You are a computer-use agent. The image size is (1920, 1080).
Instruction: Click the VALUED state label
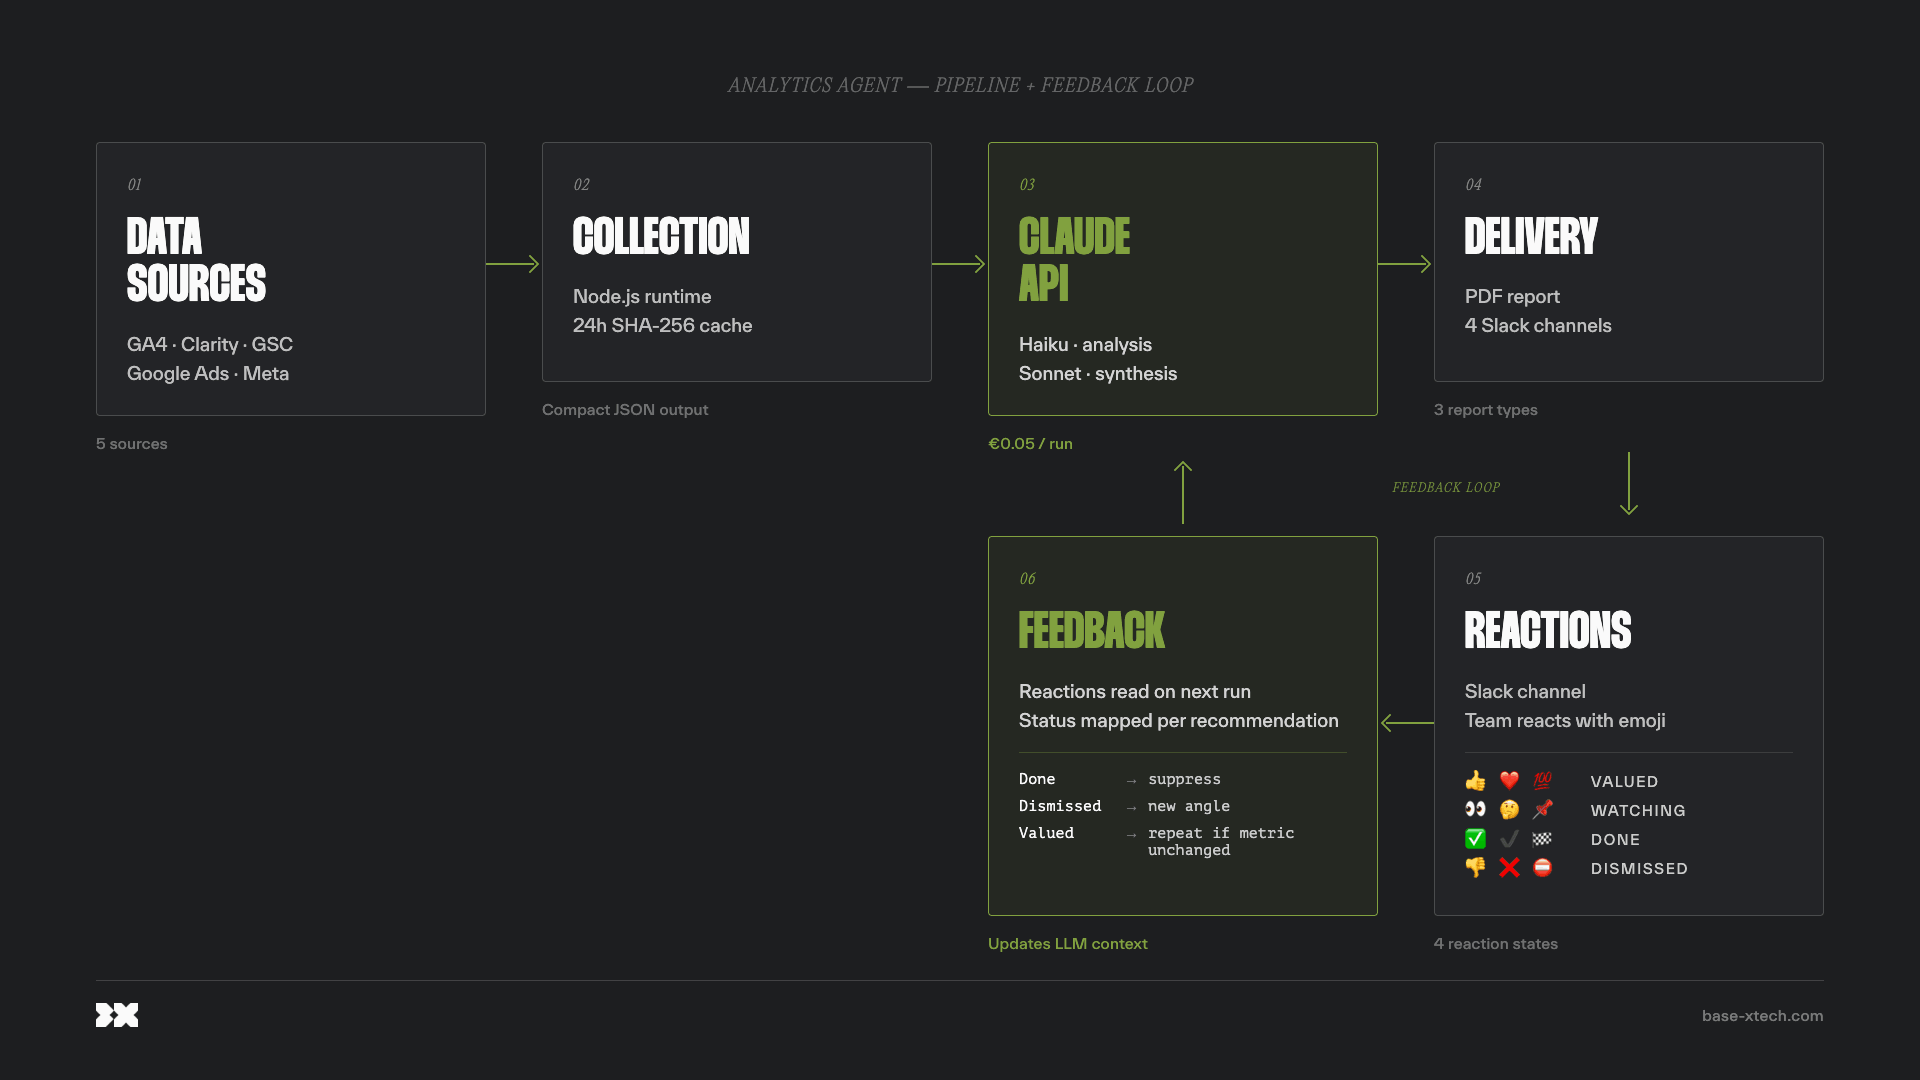1624,782
